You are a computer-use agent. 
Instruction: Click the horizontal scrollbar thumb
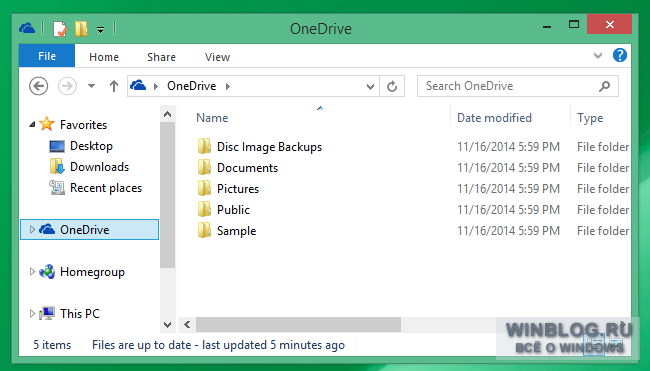point(298,325)
